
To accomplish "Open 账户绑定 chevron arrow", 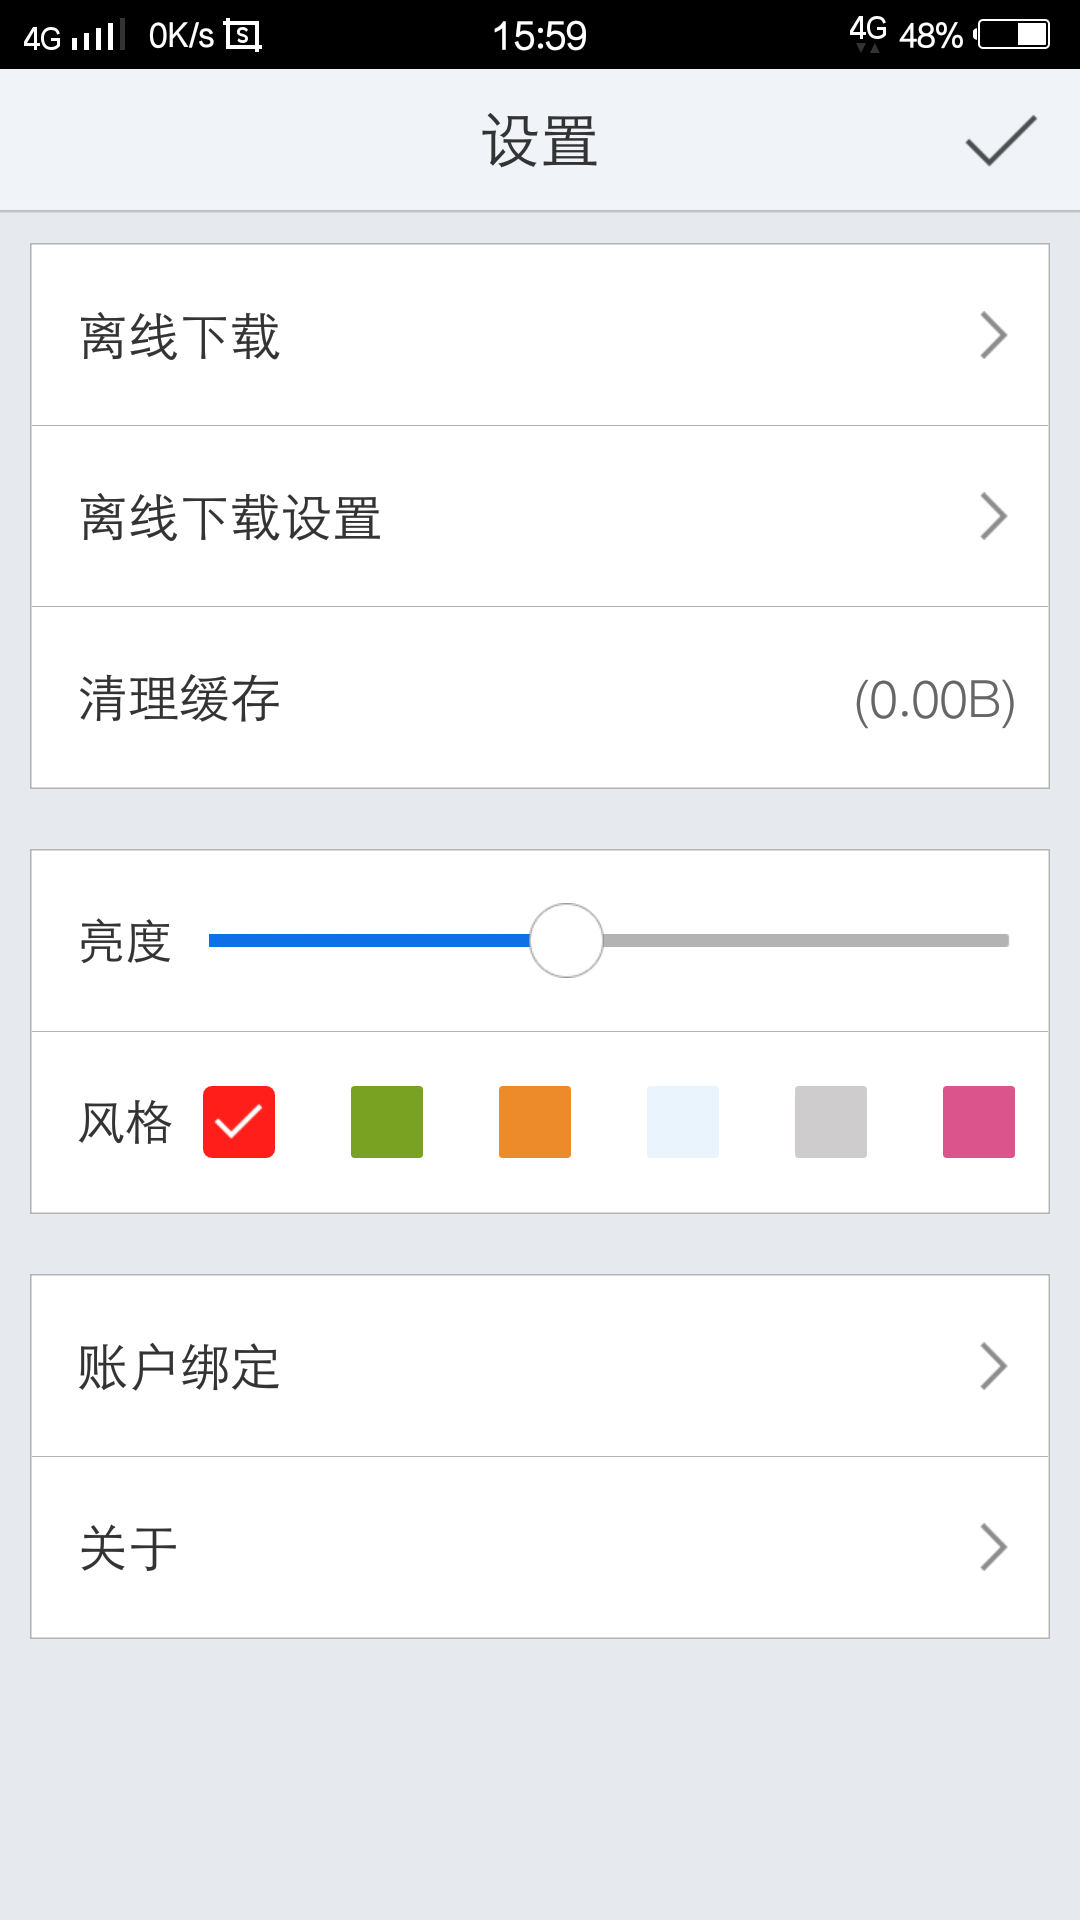I will [x=993, y=1366].
